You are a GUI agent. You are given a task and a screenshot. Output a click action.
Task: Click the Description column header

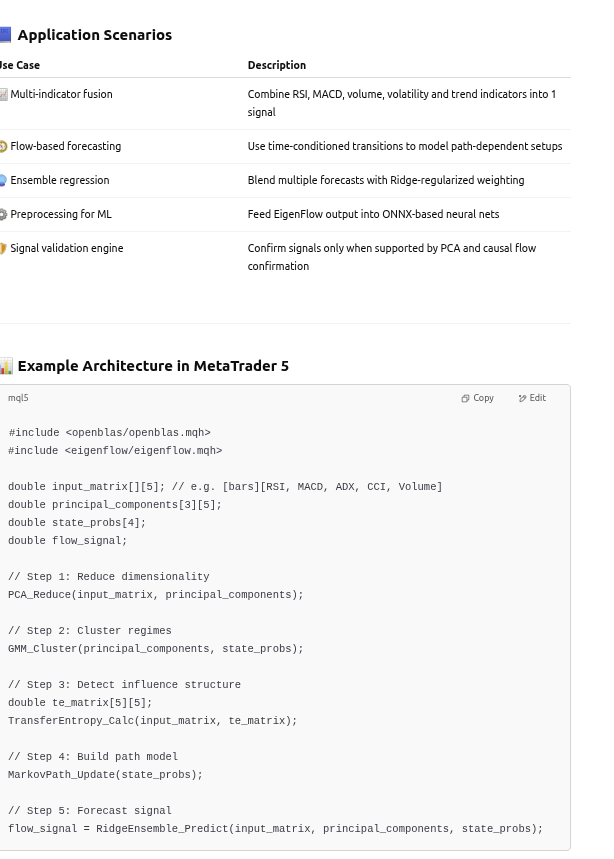(x=277, y=65)
